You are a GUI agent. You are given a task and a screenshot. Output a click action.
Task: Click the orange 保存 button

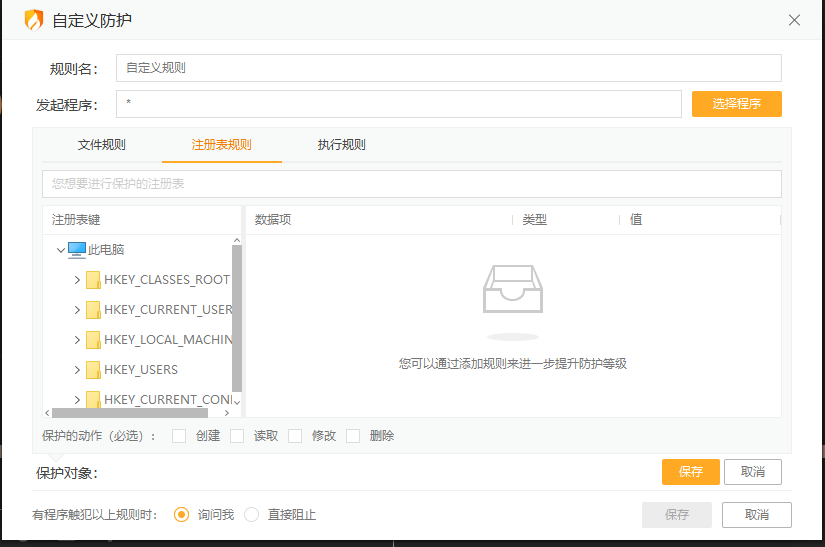(690, 472)
